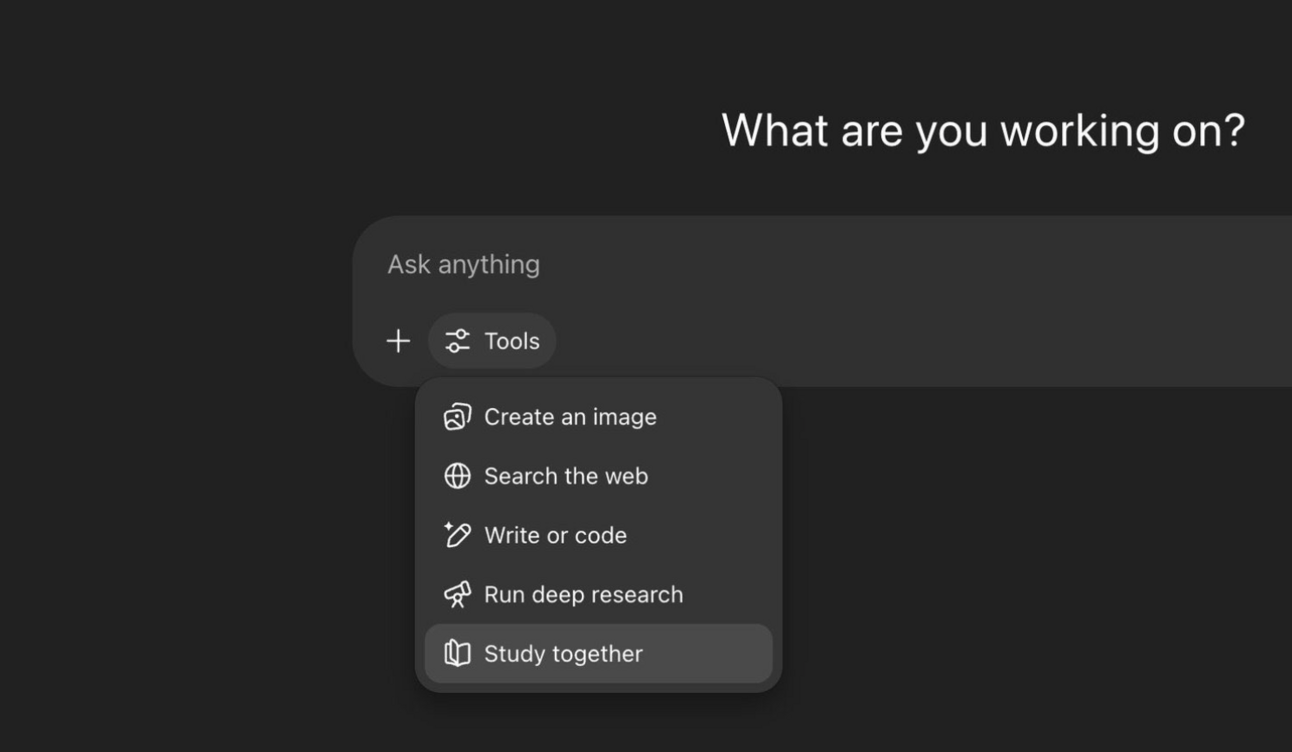
Task: Click the plus icon to add attachments
Action: (398, 341)
